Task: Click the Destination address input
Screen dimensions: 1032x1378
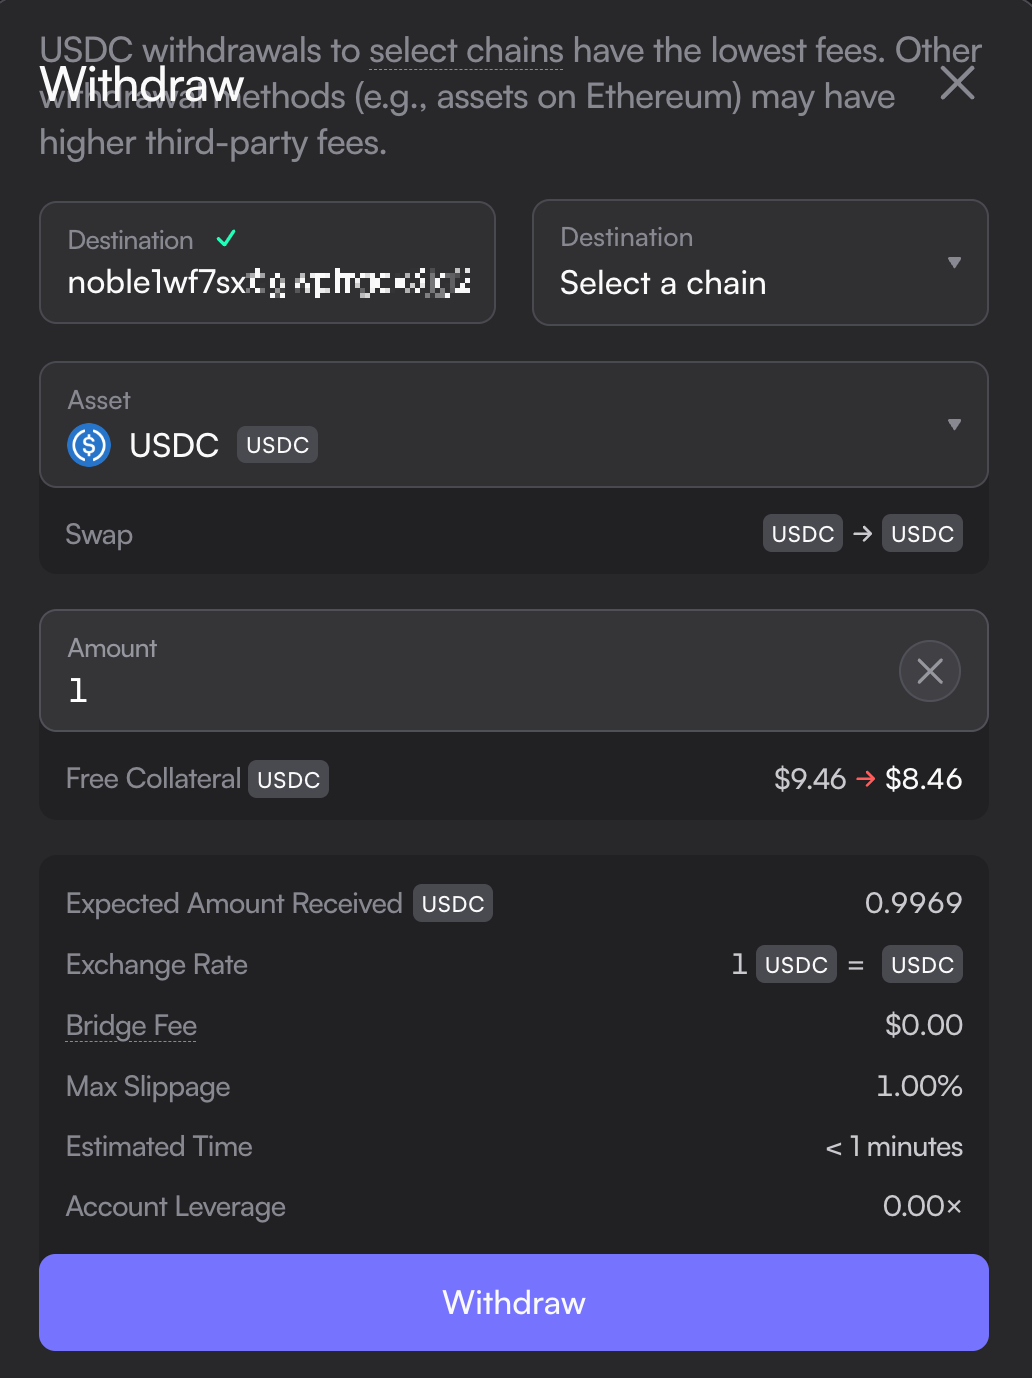Action: point(268,263)
